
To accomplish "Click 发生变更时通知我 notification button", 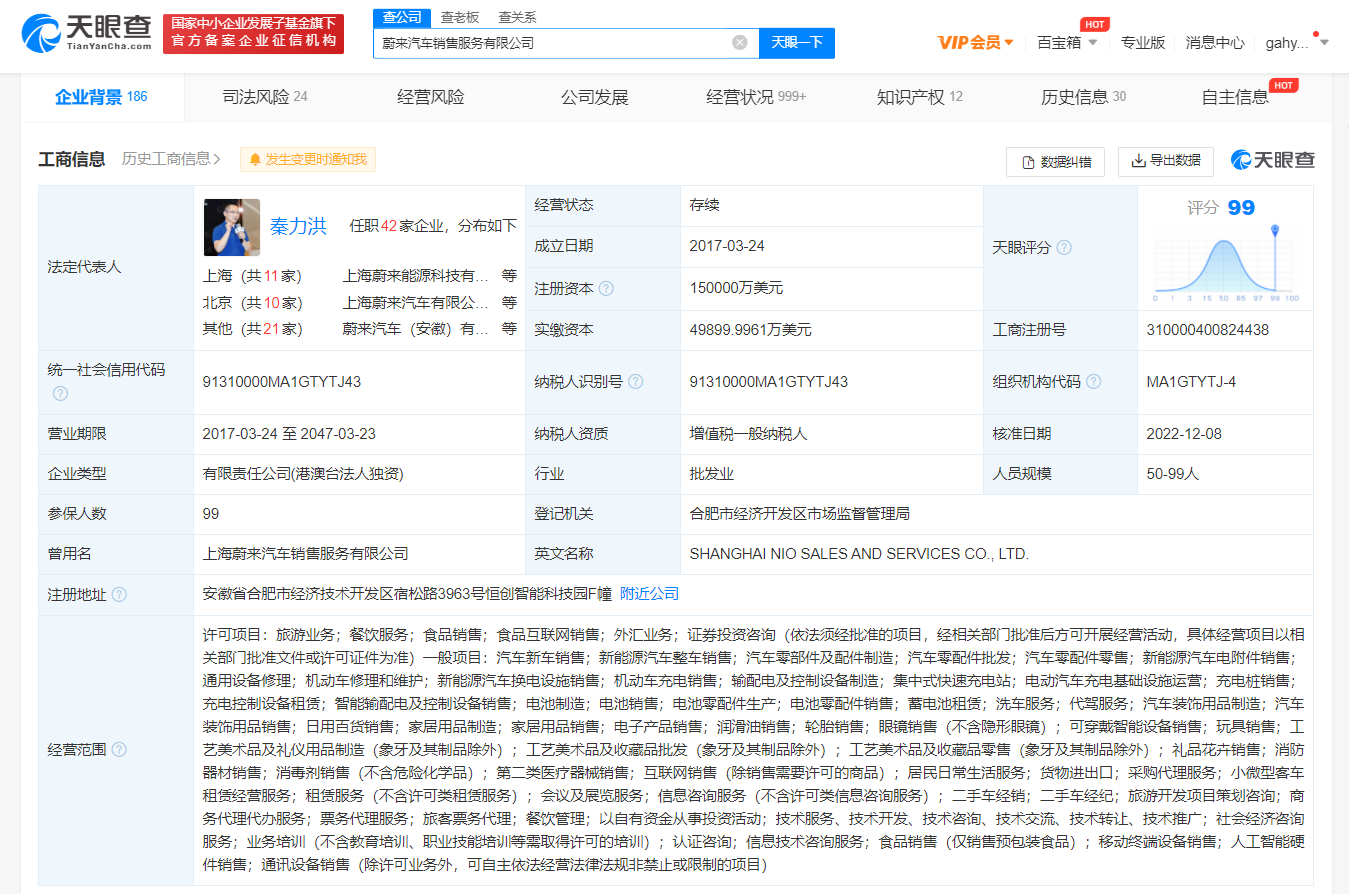I will (x=308, y=159).
